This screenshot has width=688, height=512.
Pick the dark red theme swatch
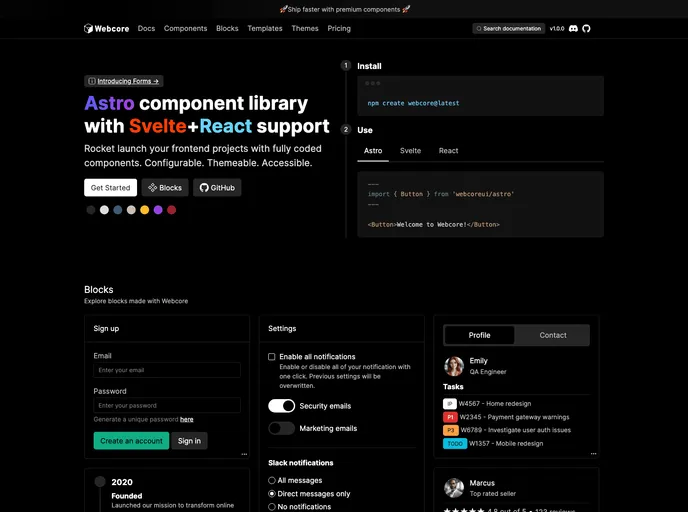(x=172, y=210)
